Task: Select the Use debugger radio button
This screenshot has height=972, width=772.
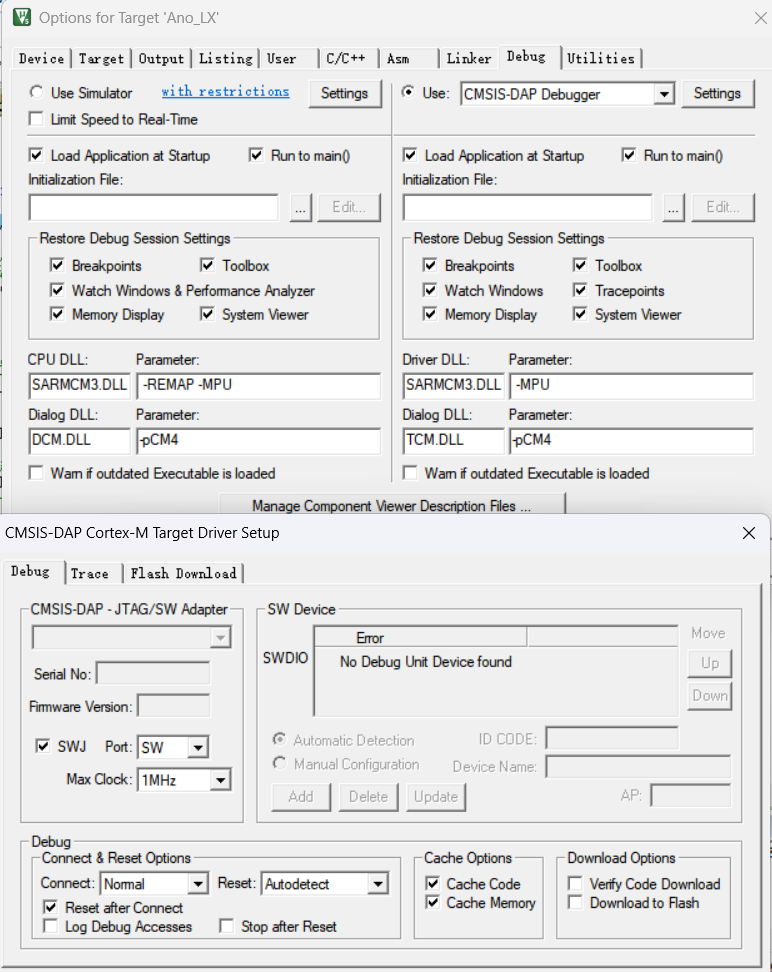Action: tap(408, 92)
